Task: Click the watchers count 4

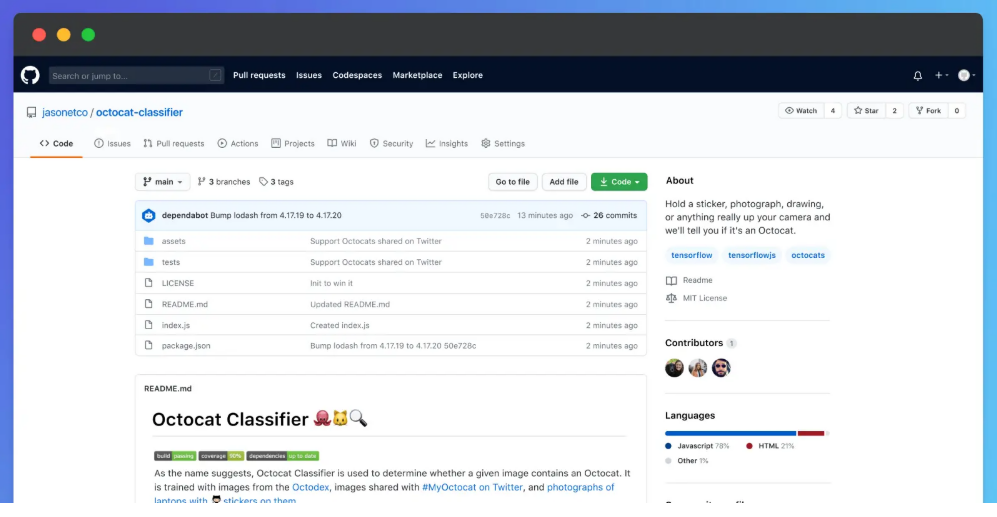Action: click(832, 111)
